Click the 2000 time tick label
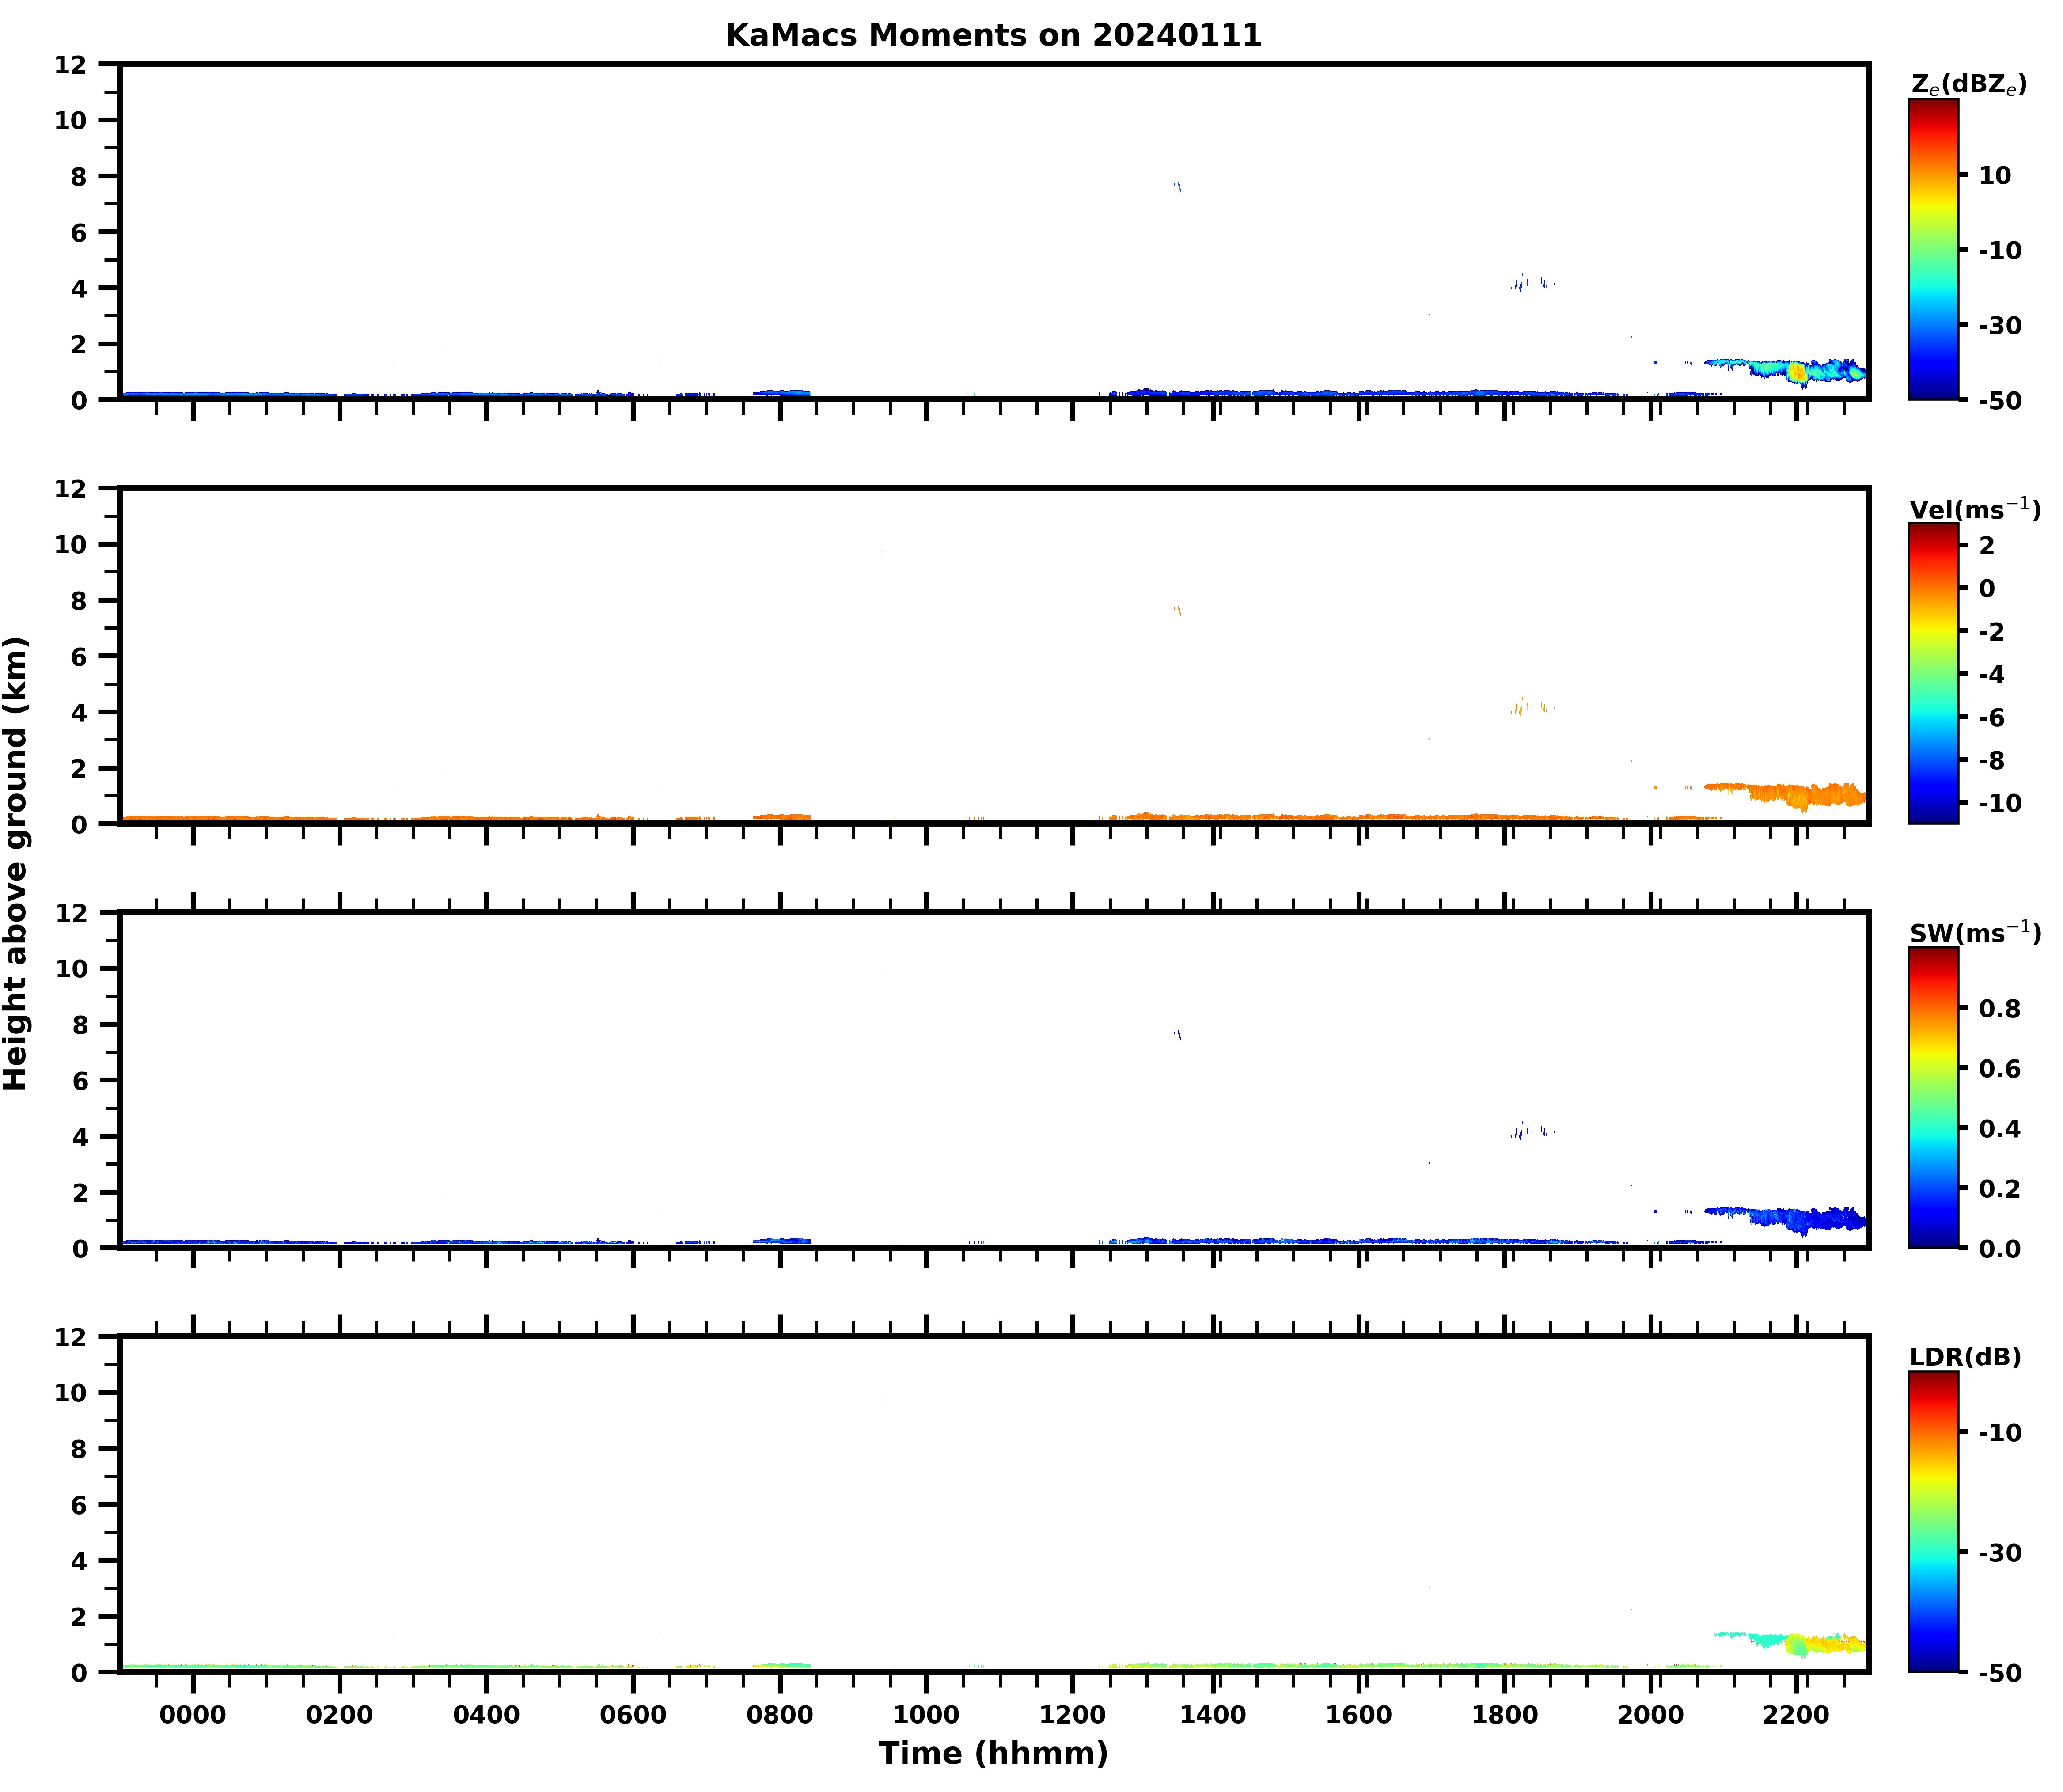Viewport: 2063px width, 1792px height. click(1650, 1715)
